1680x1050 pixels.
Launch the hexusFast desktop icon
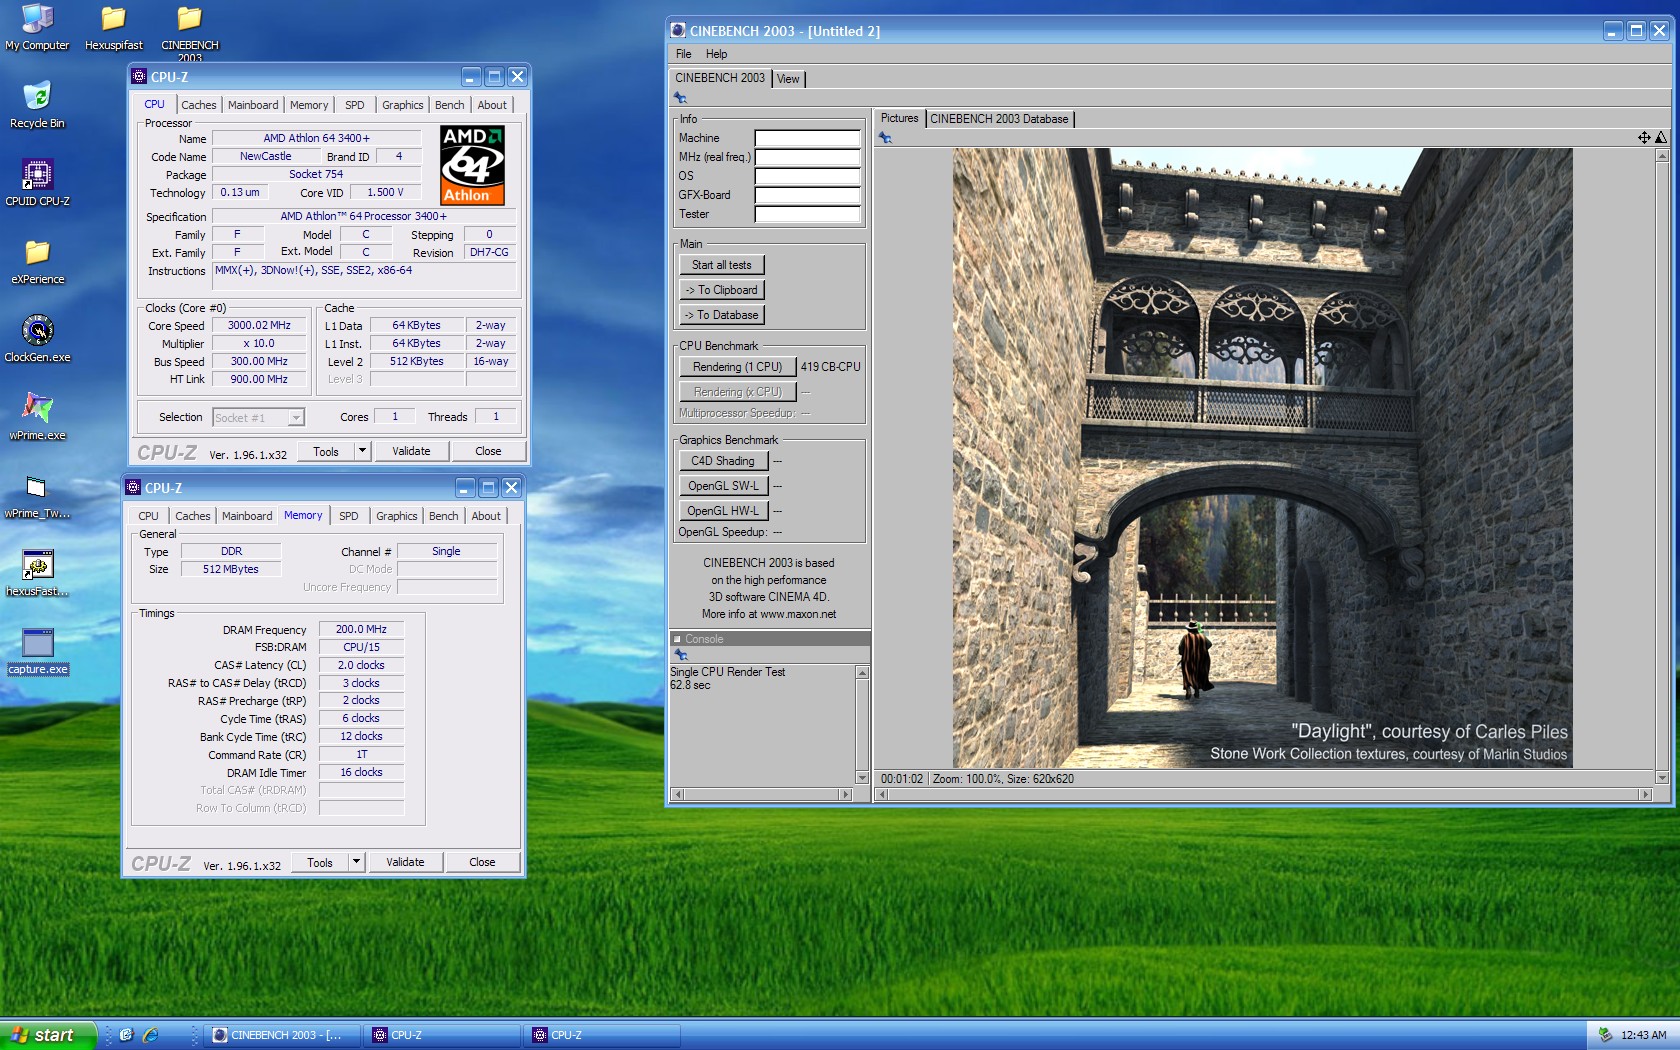coord(37,573)
